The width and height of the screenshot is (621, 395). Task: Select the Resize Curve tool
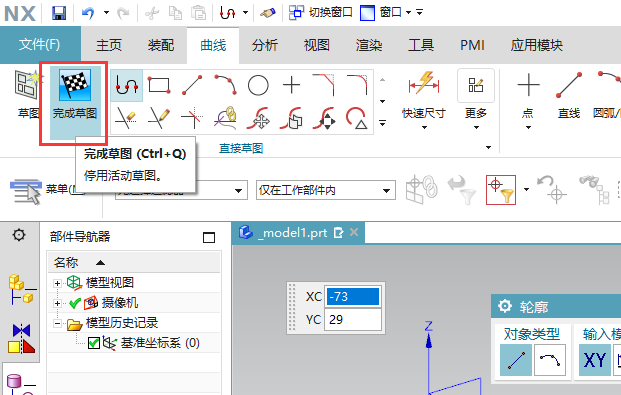click(x=324, y=118)
